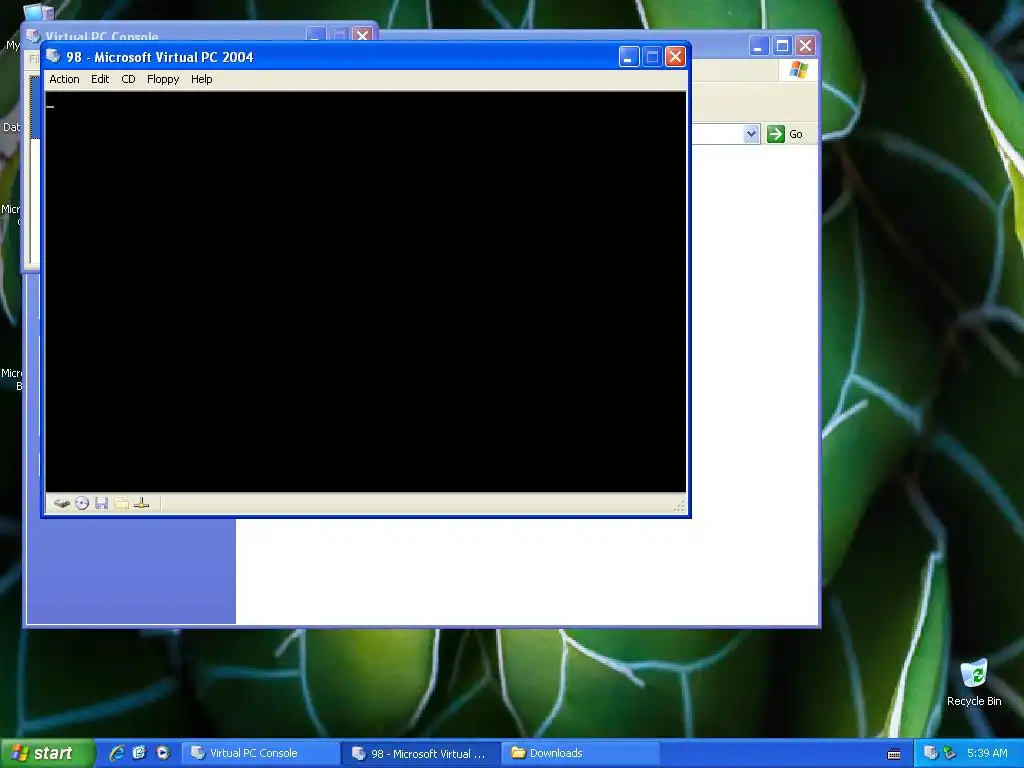Open the Start menu

(46, 753)
